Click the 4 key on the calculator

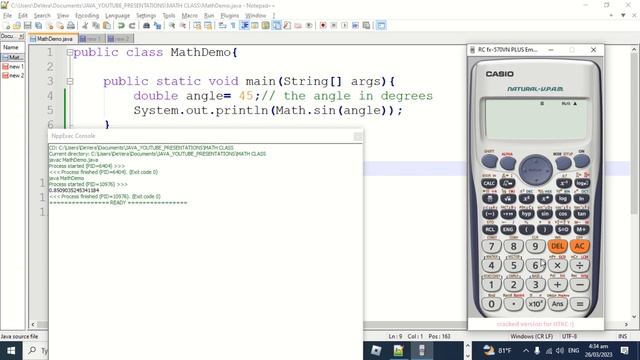(491, 266)
